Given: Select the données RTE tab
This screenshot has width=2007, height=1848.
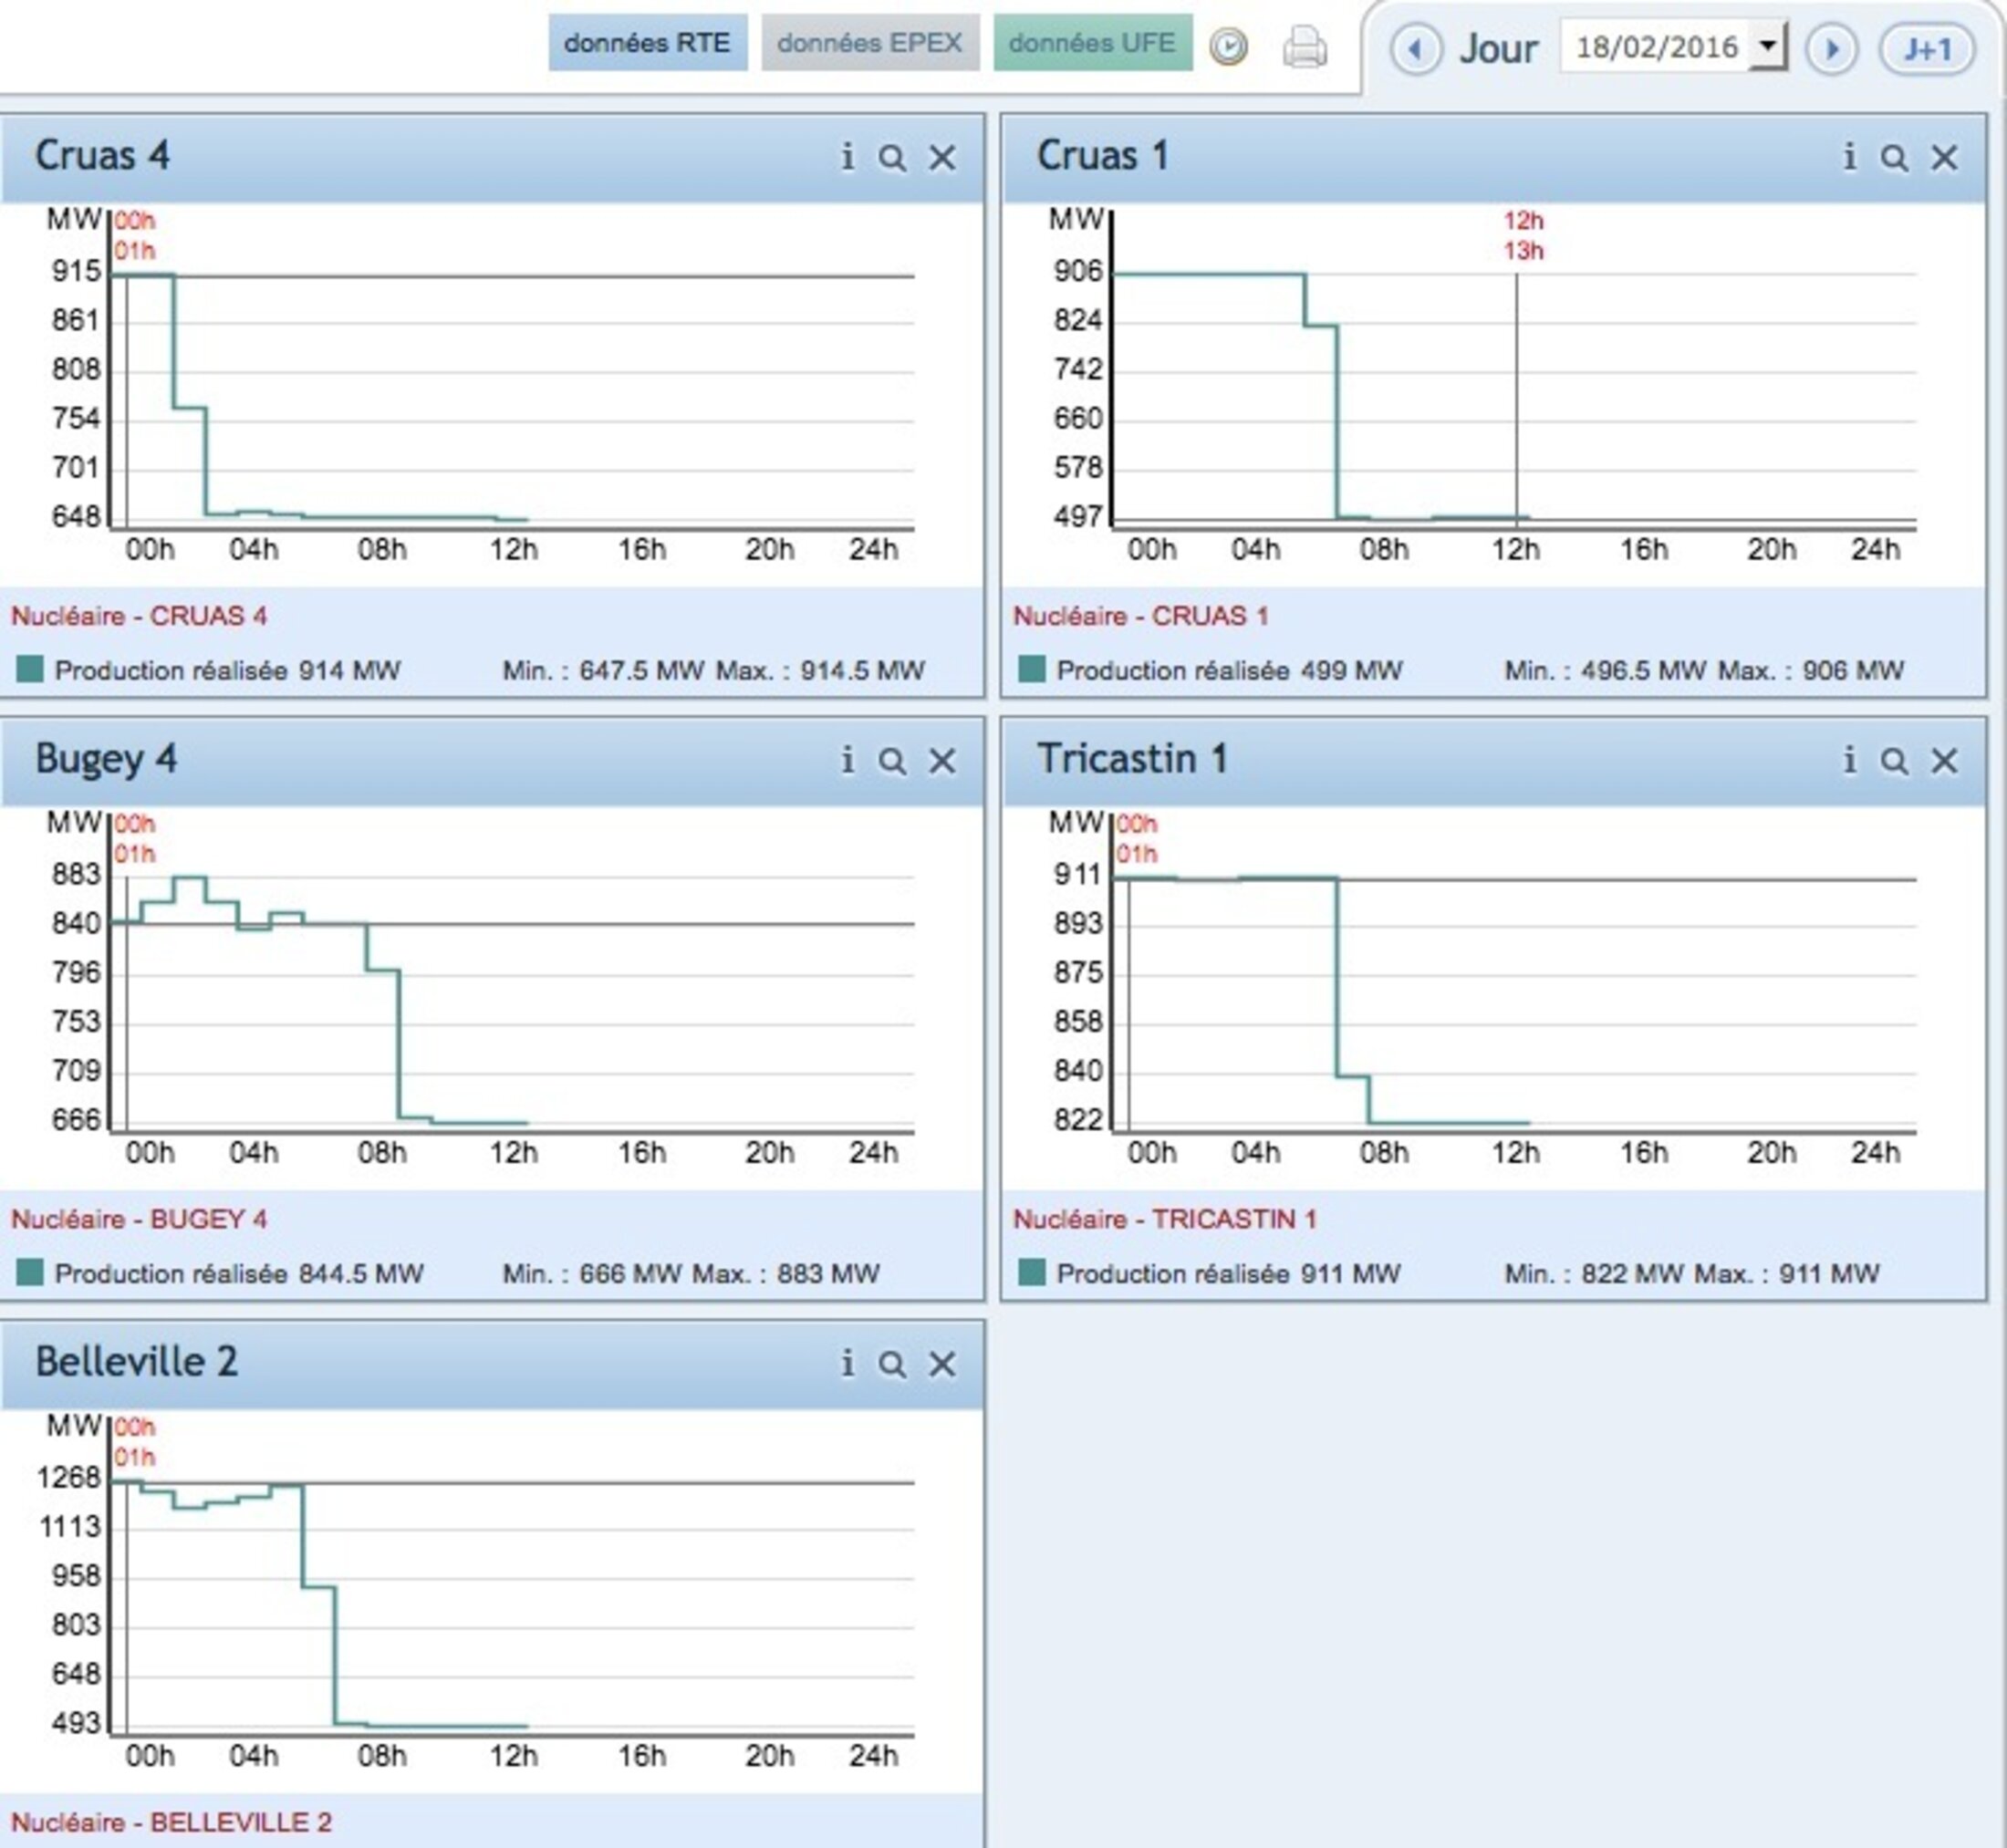Looking at the screenshot, I should pos(647,43).
